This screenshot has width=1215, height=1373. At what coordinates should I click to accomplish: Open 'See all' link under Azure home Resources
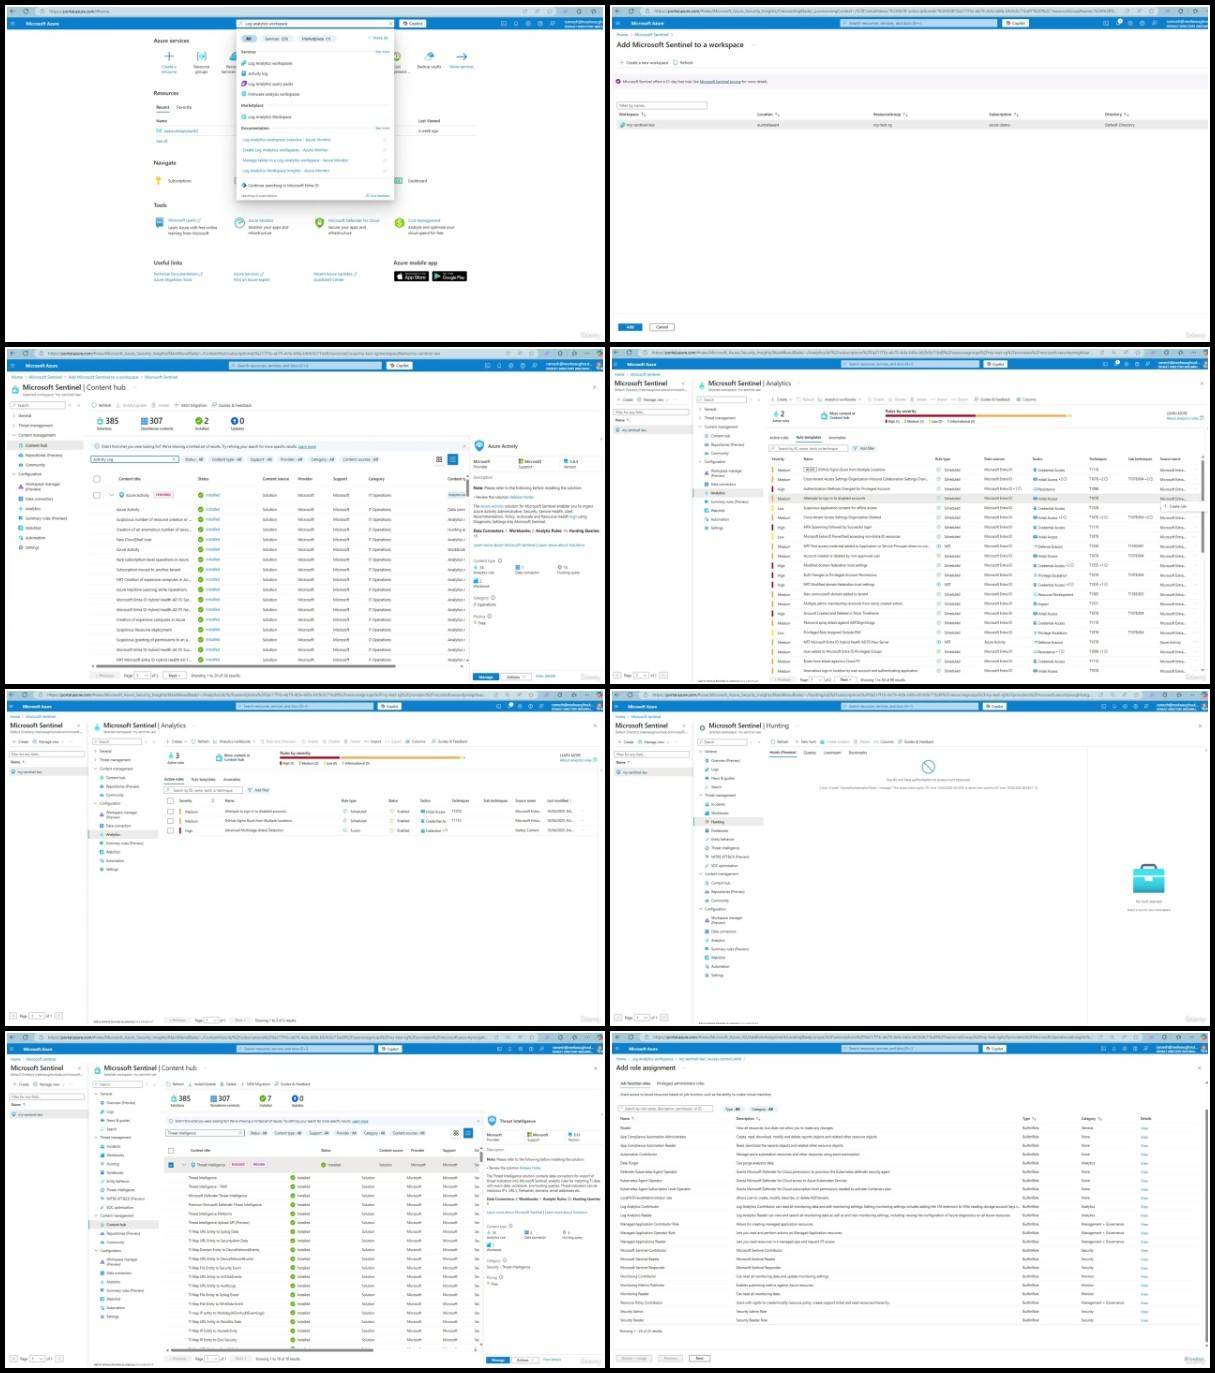tap(162, 141)
